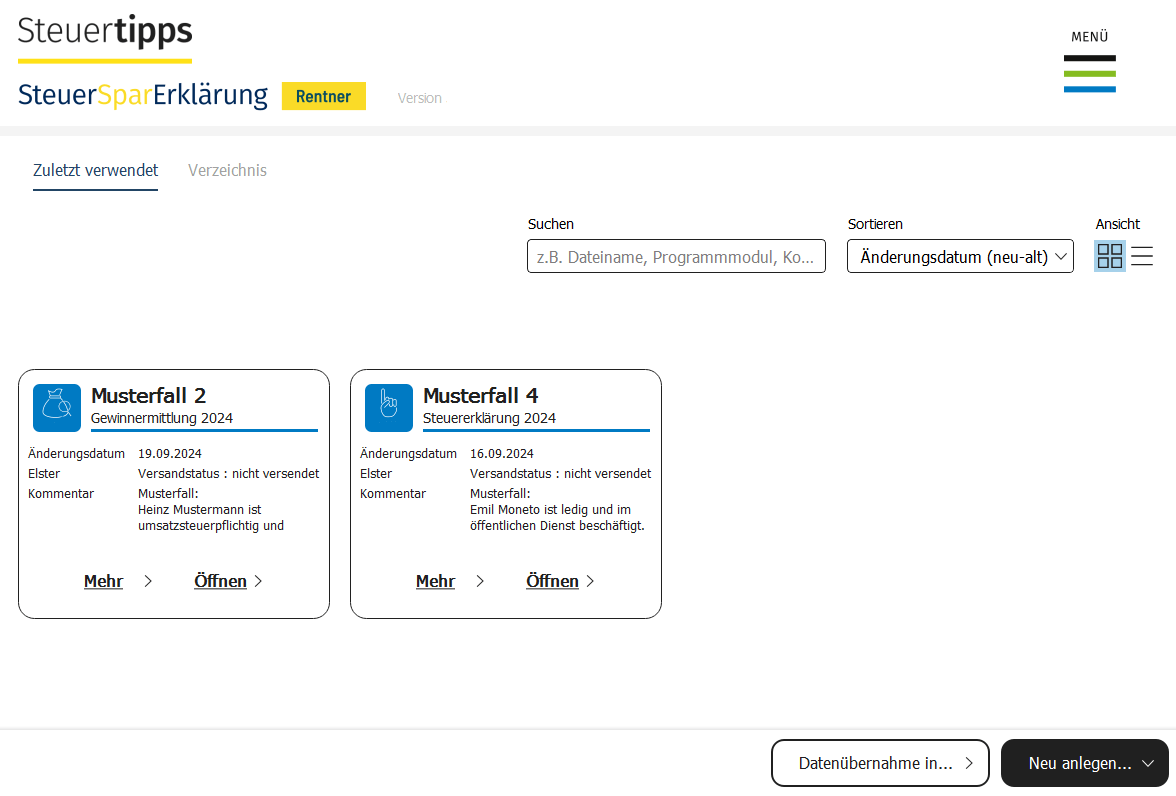Open the Datenübernahme in... button
This screenshot has height=796, width=1176.
(879, 763)
